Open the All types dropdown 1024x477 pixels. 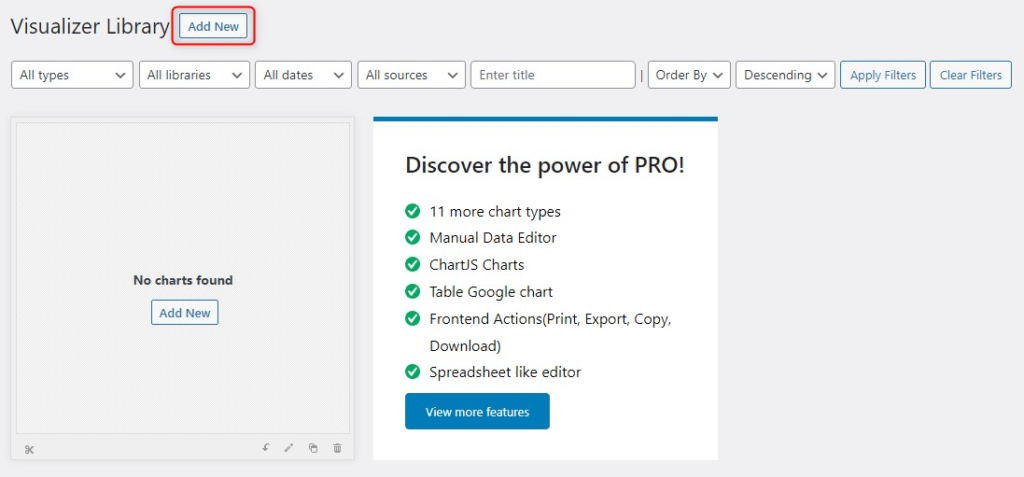click(72, 75)
